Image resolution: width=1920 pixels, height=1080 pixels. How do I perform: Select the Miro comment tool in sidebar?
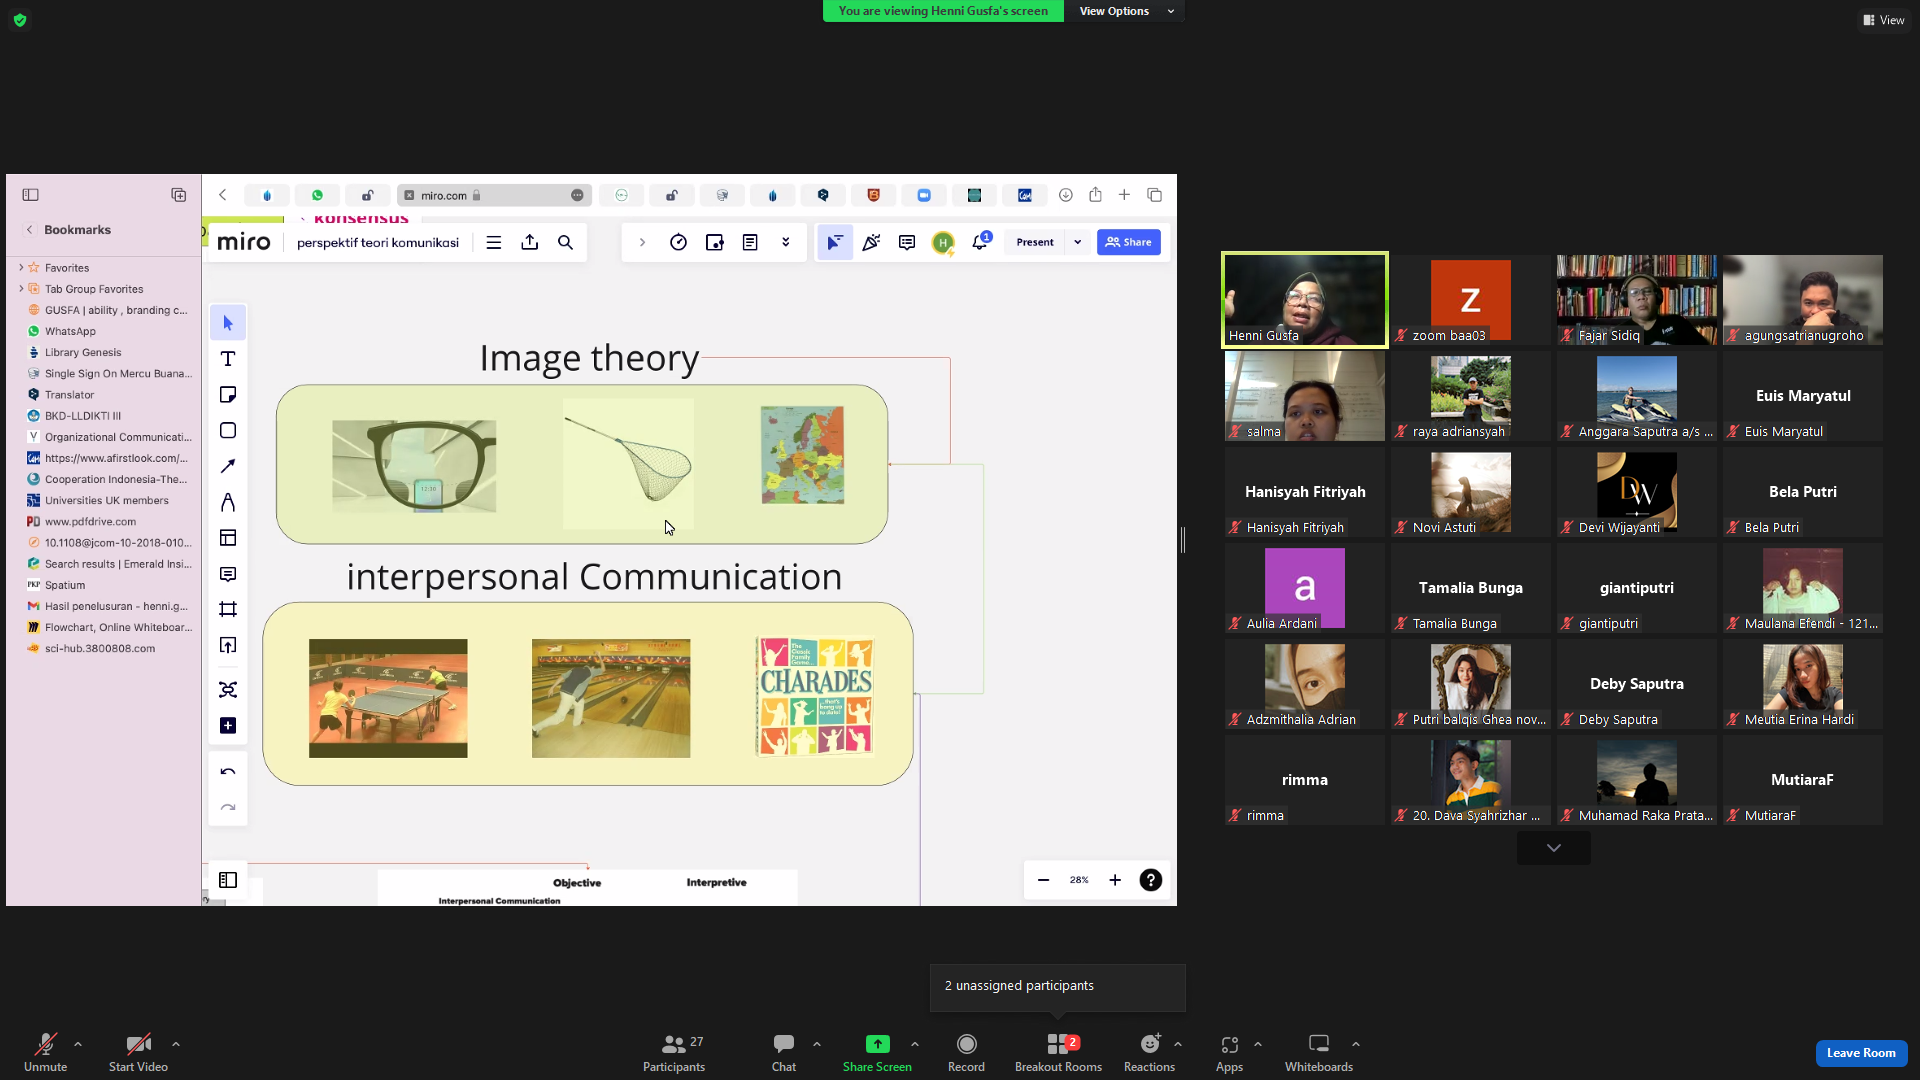(228, 574)
